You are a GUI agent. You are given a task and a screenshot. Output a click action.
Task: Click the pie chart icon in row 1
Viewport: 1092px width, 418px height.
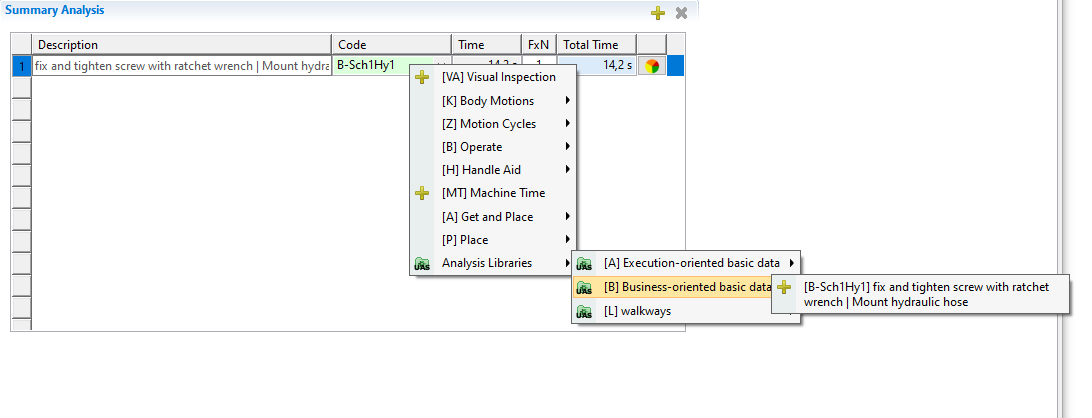pos(651,66)
